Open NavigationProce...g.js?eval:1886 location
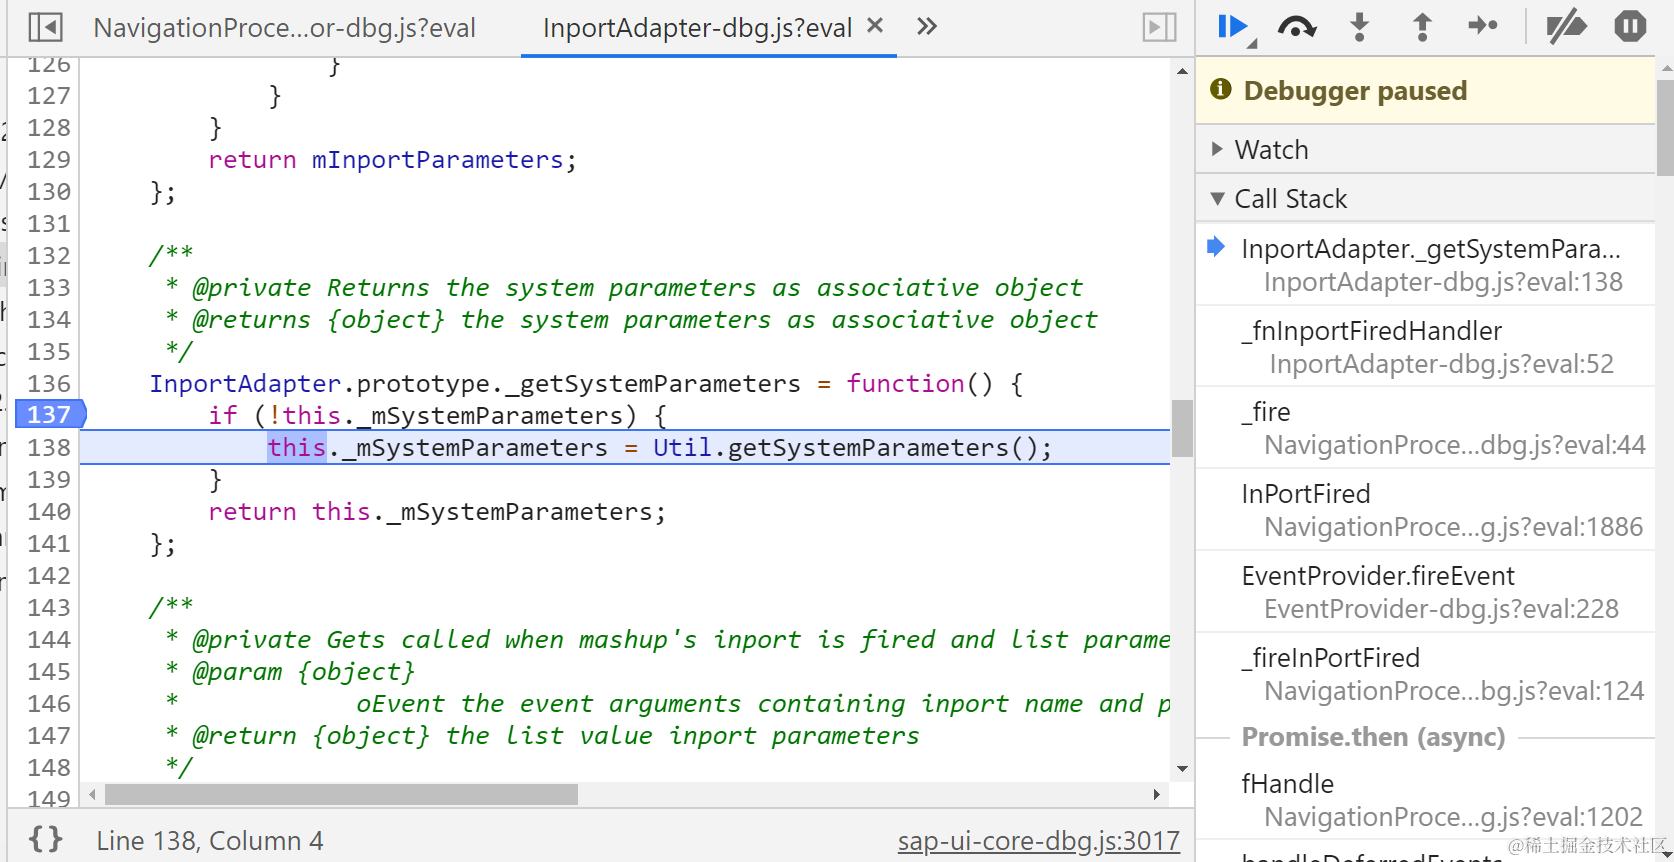Viewport: 1674px width, 862px height. click(x=1453, y=527)
